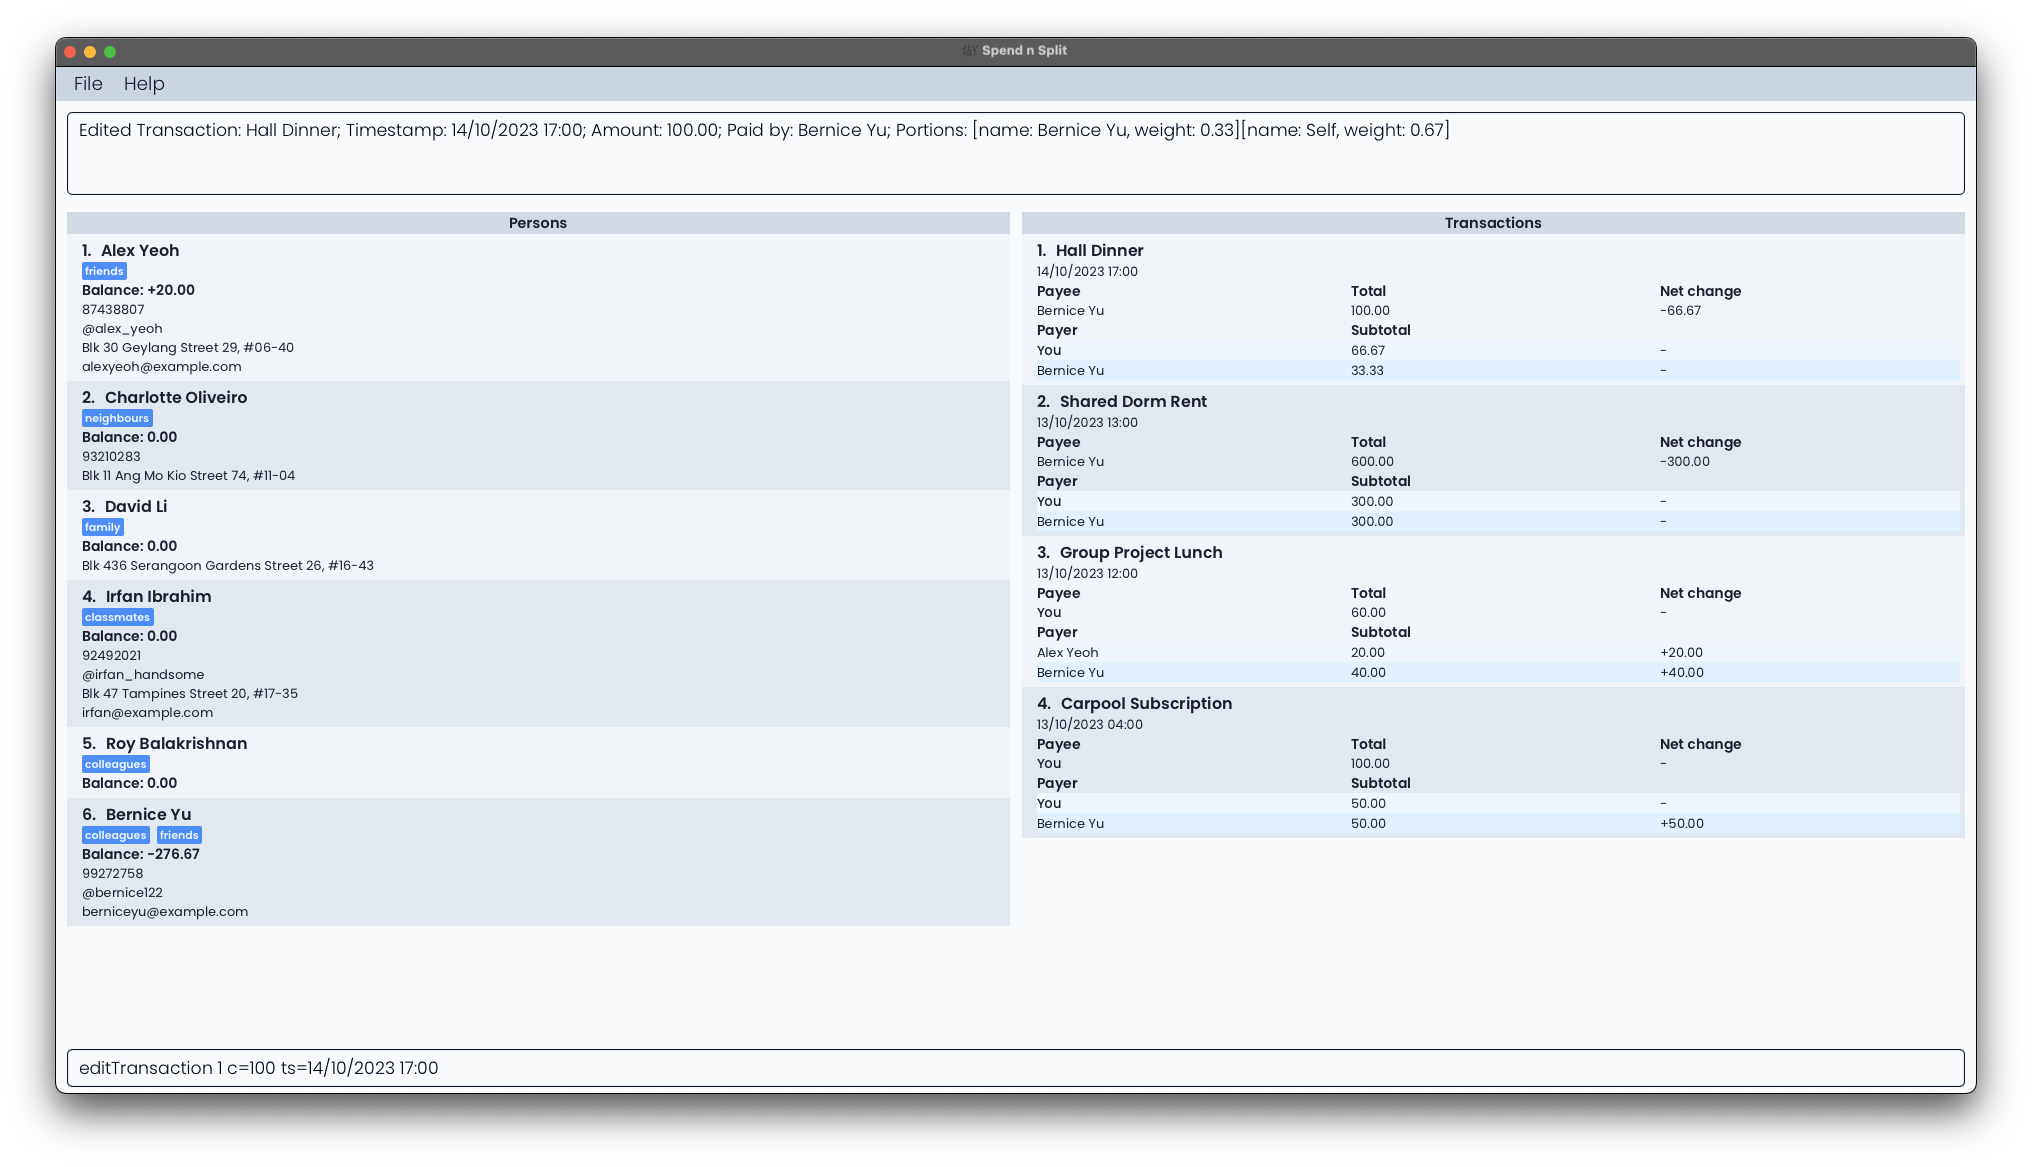This screenshot has width=2032, height=1167.
Task: Click net change +40.00
Action: point(1682,673)
